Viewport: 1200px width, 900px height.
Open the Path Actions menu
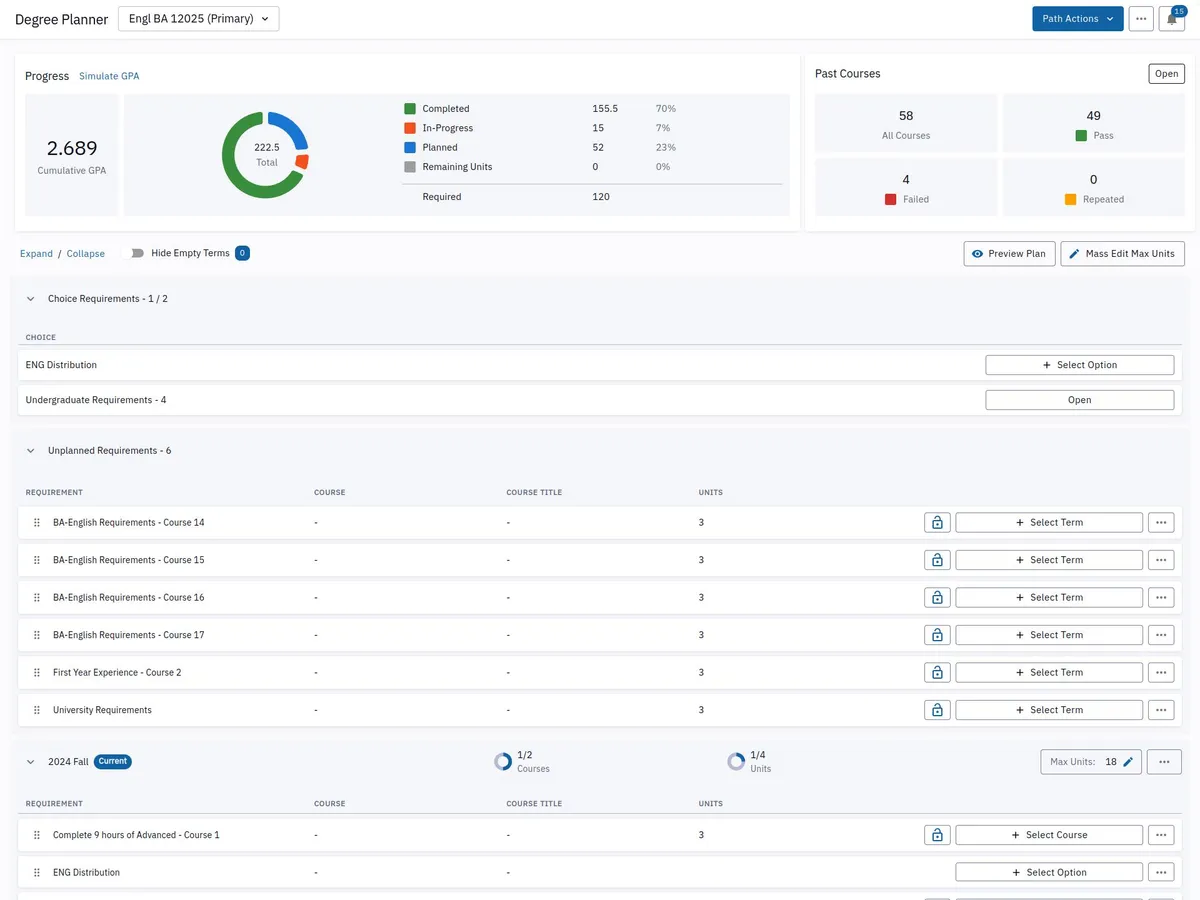pos(1077,19)
